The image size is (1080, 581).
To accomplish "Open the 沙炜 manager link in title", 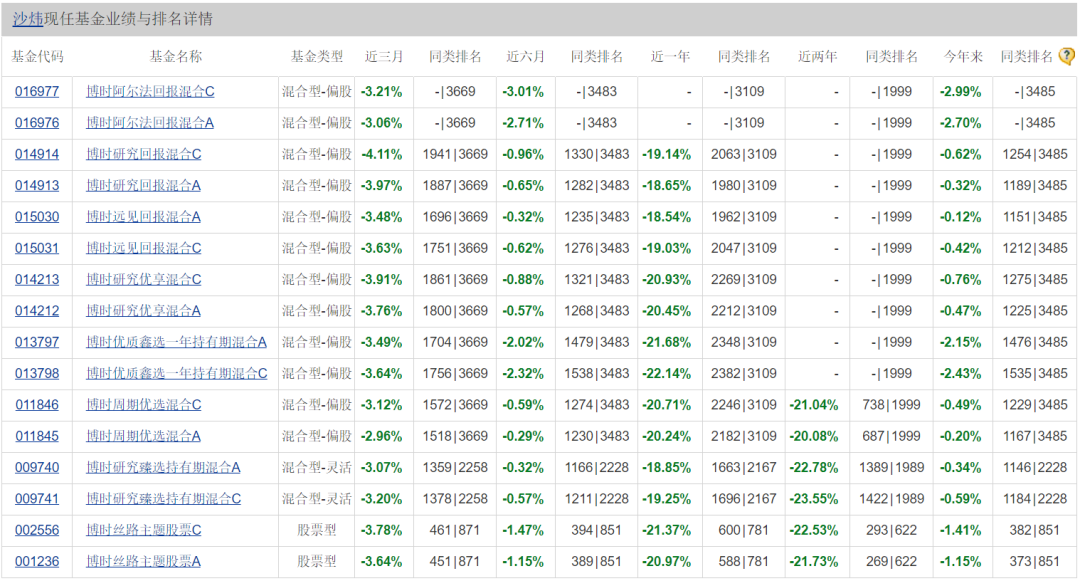I will (x=28, y=19).
